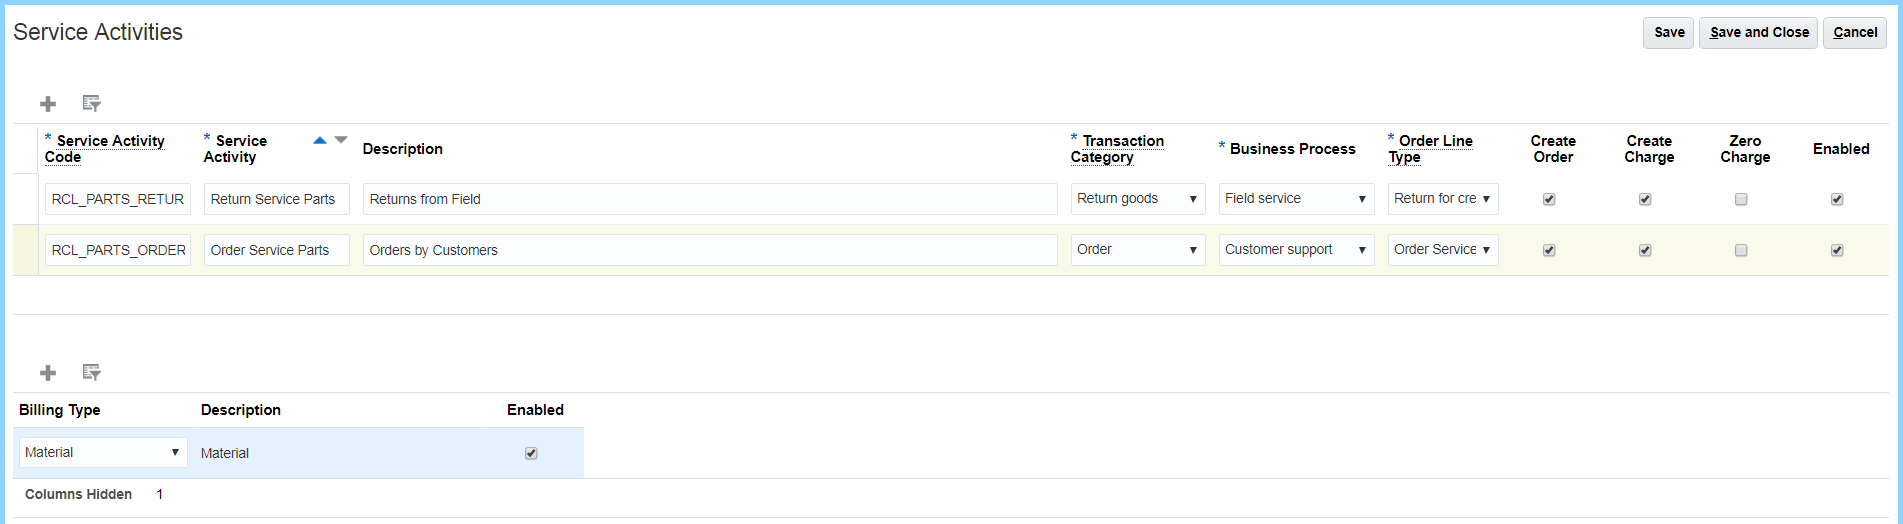Add a new billing type row
The width and height of the screenshot is (1903, 524).
pos(48,373)
